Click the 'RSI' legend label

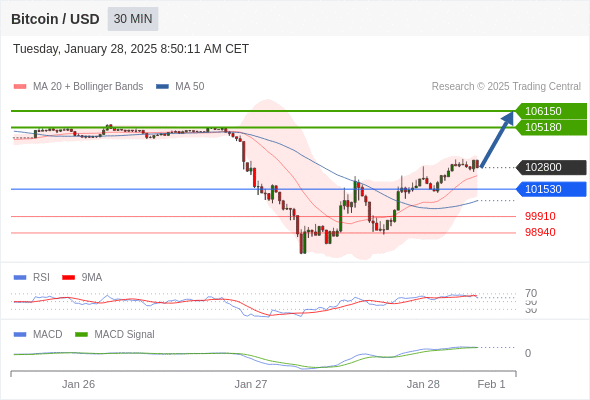coord(41,278)
